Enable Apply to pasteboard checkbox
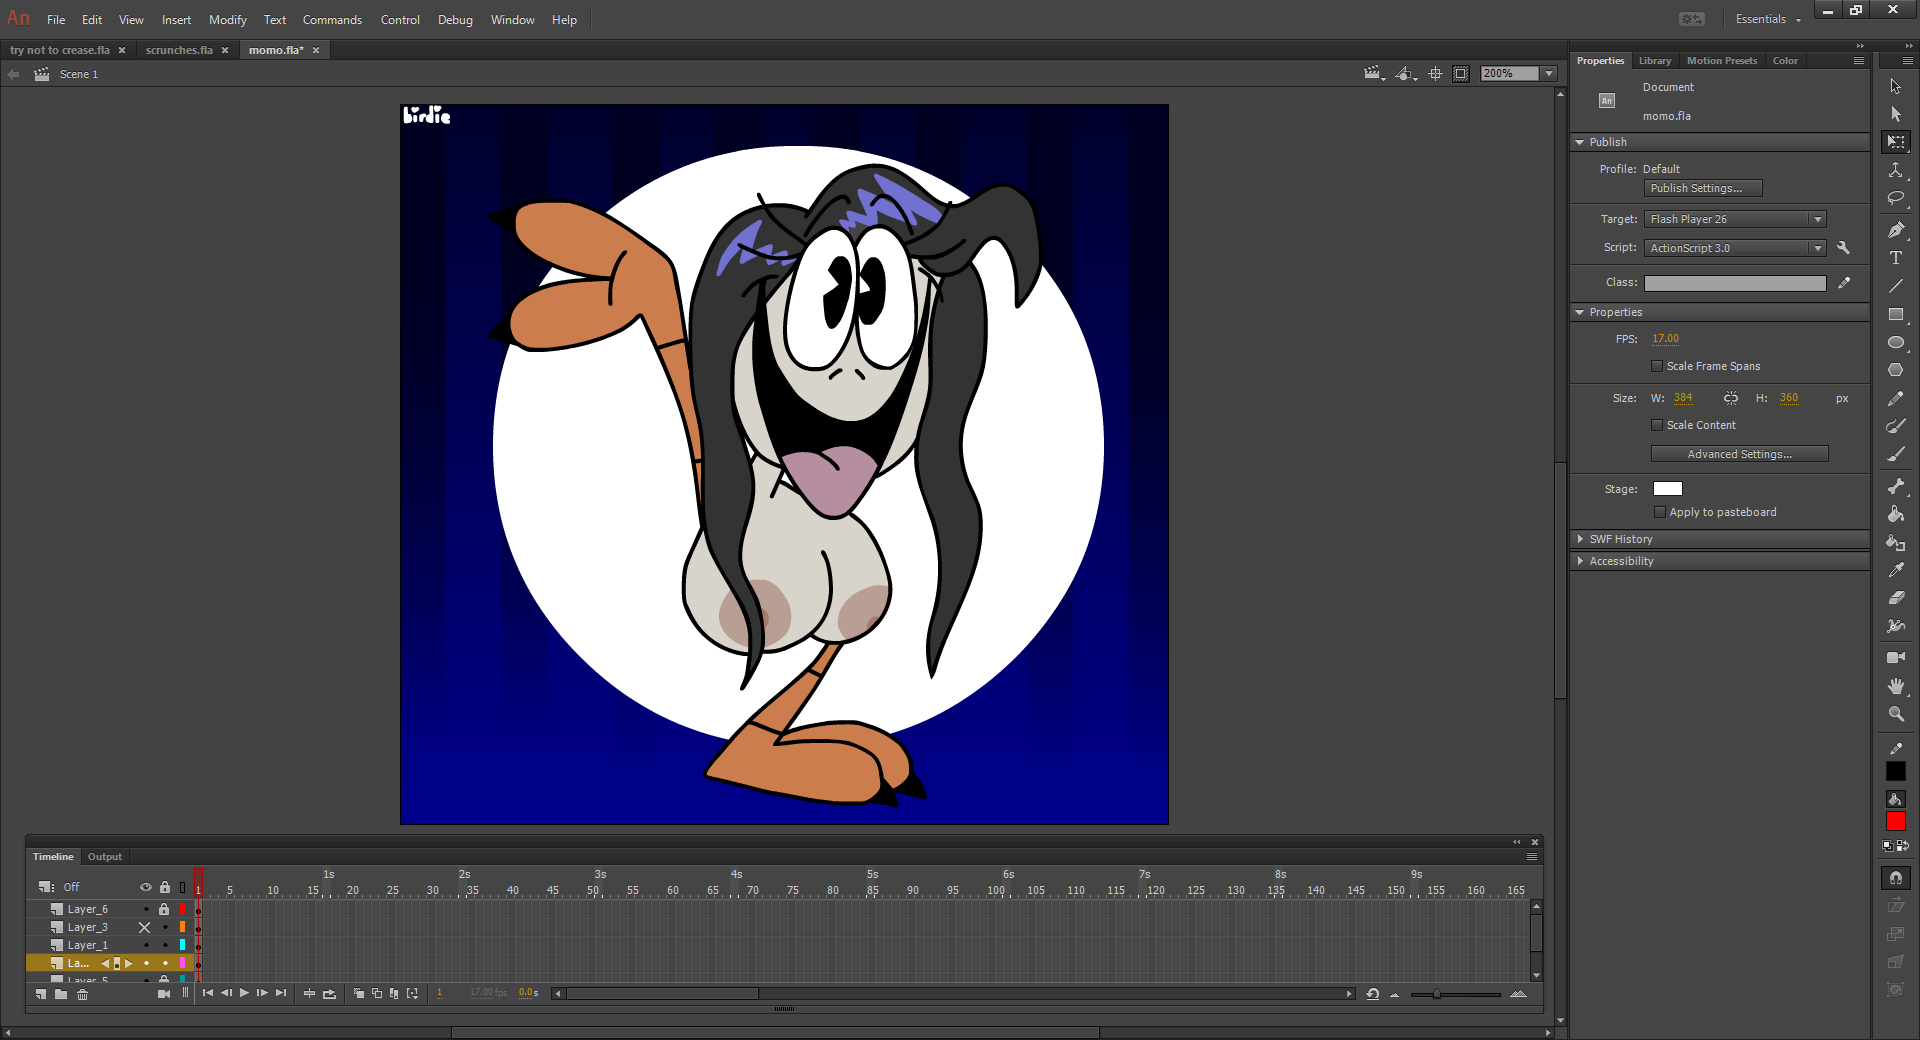Screen dimensions: 1920x1040 1659,512
